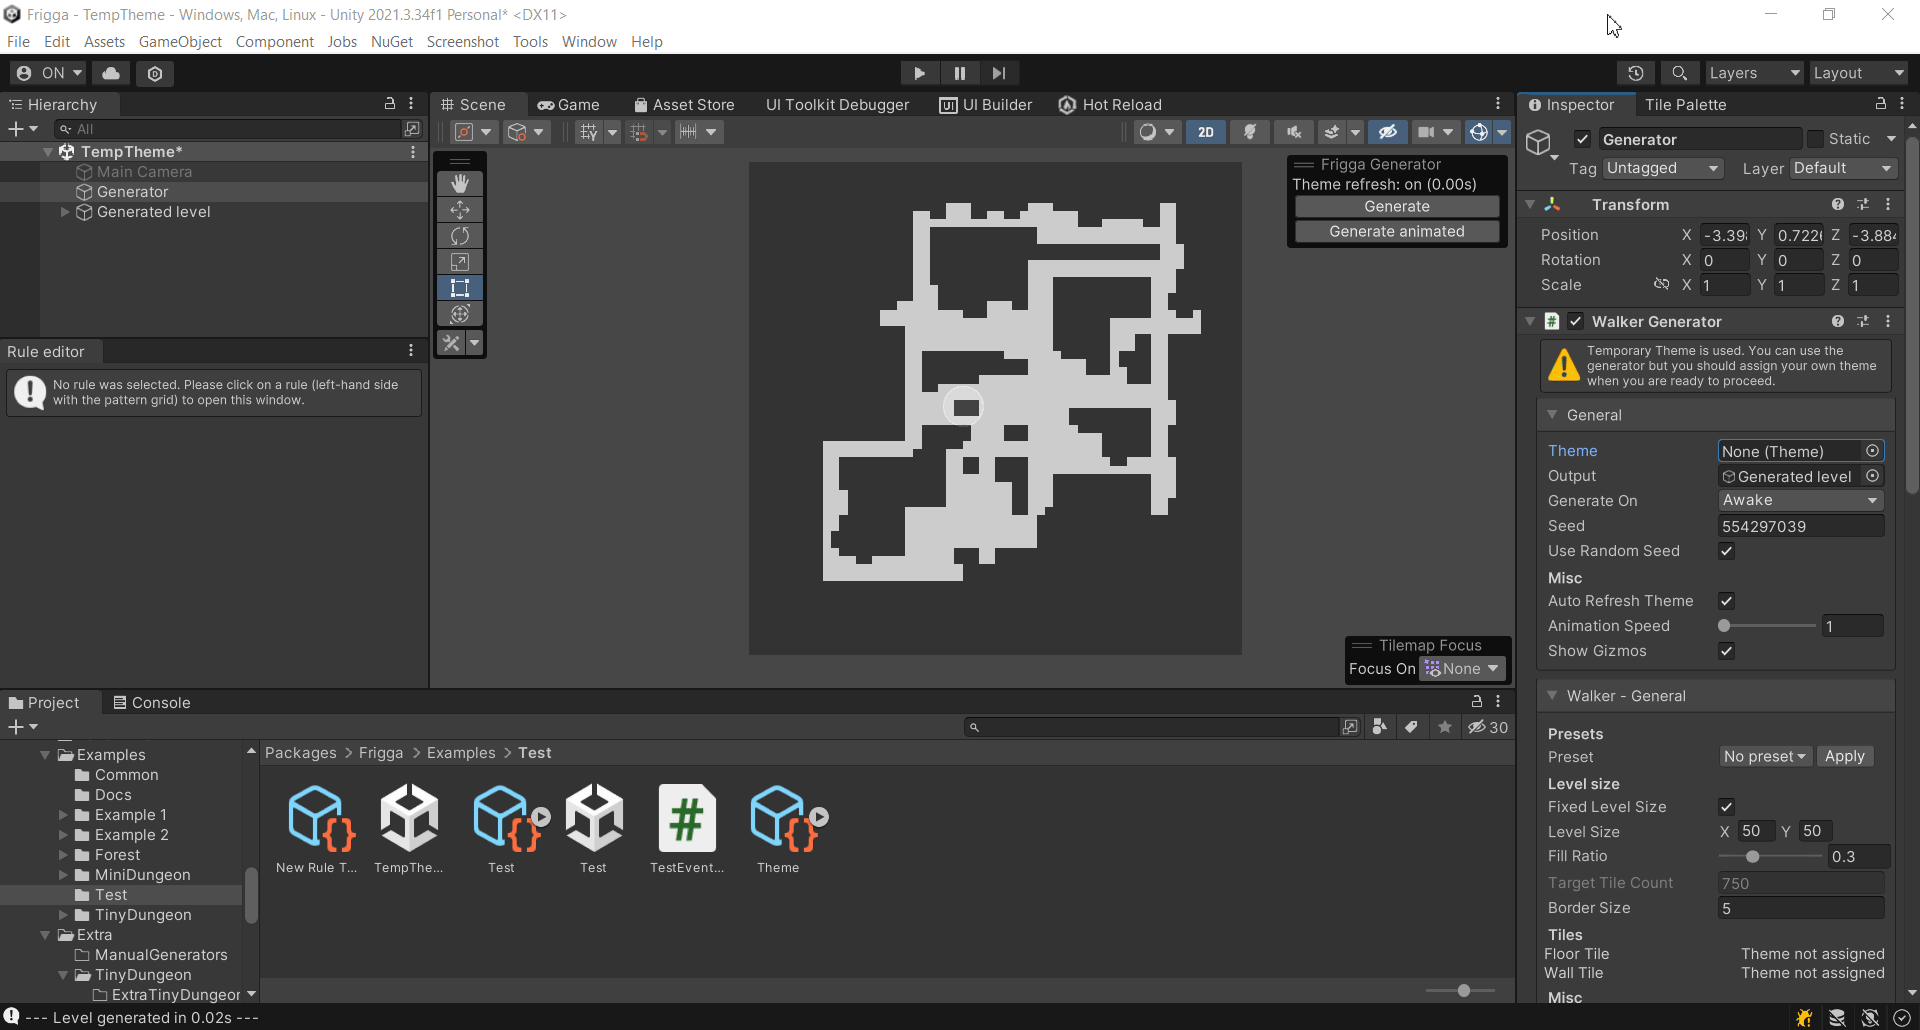Click the Theme object picker circle

click(x=1872, y=451)
